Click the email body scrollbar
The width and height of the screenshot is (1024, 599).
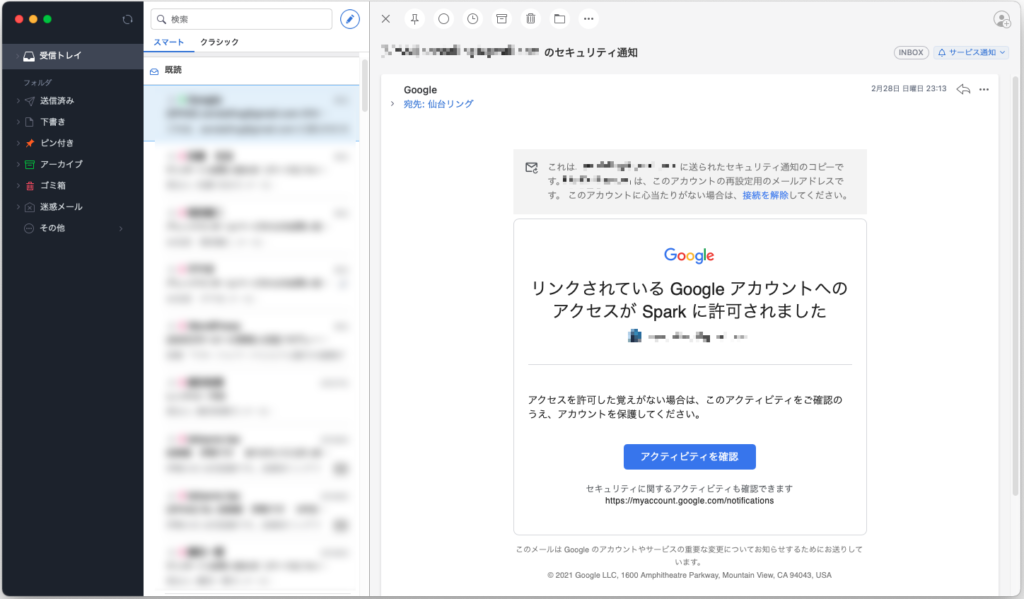(x=1016, y=286)
